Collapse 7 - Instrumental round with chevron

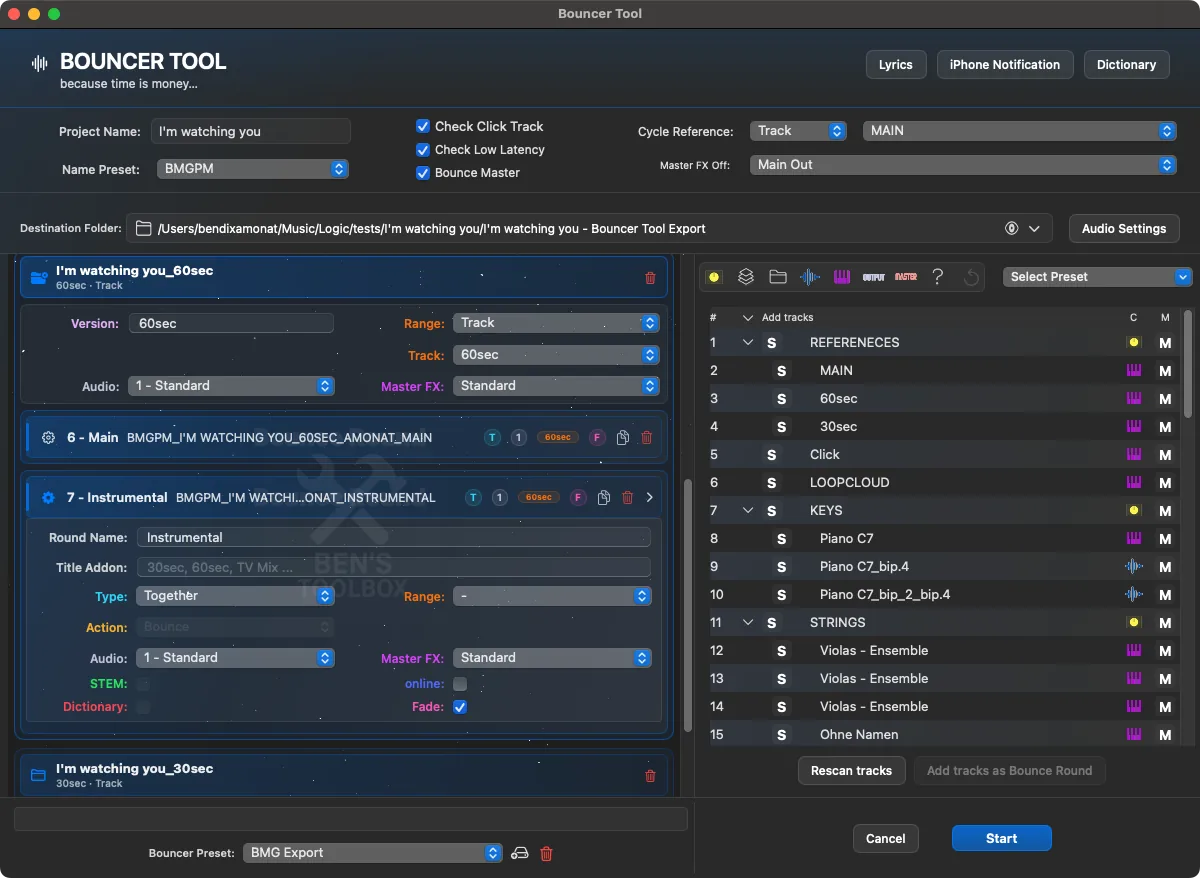coord(650,497)
